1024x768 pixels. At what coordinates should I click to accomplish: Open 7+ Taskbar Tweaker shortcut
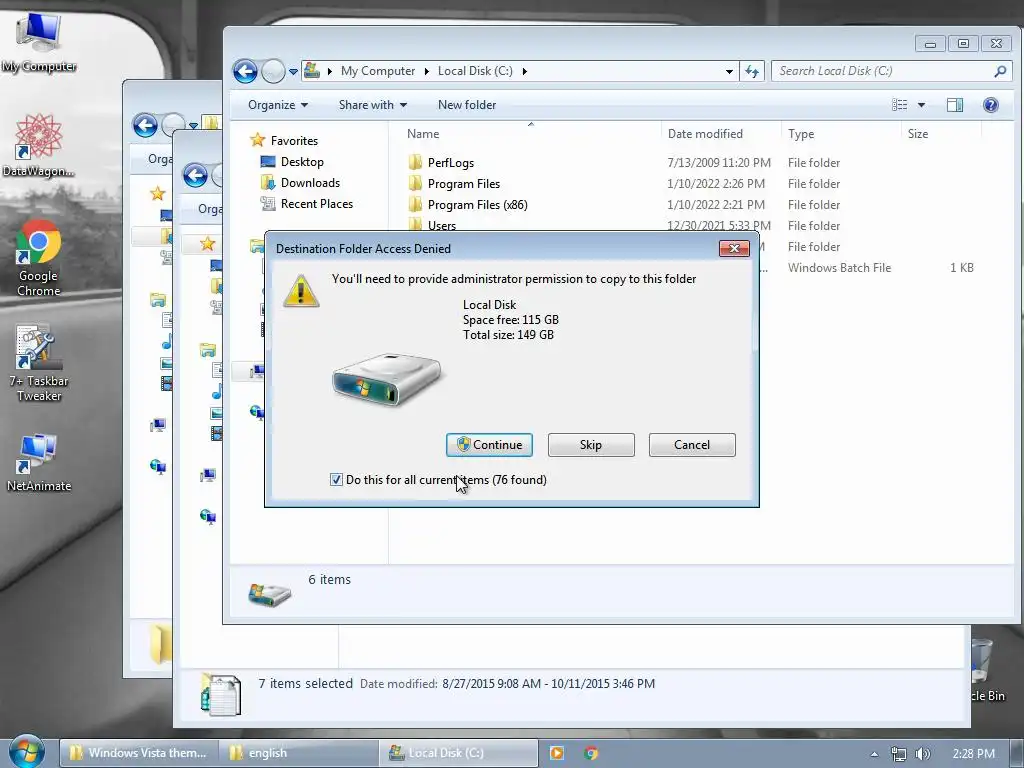[x=39, y=363]
